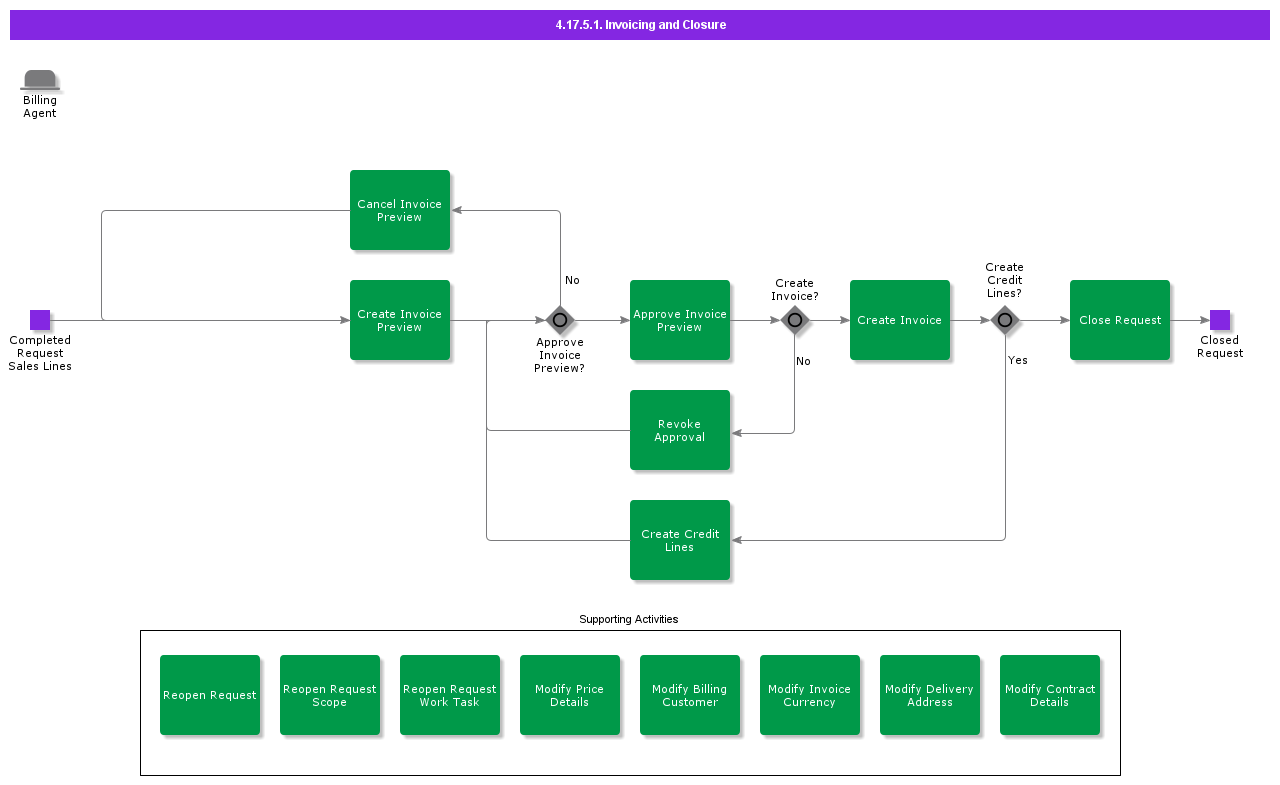The image size is (1280, 785).
Task: Click the Create Credit Lines decision gateway
Action: pyautogui.click(x=1005, y=320)
